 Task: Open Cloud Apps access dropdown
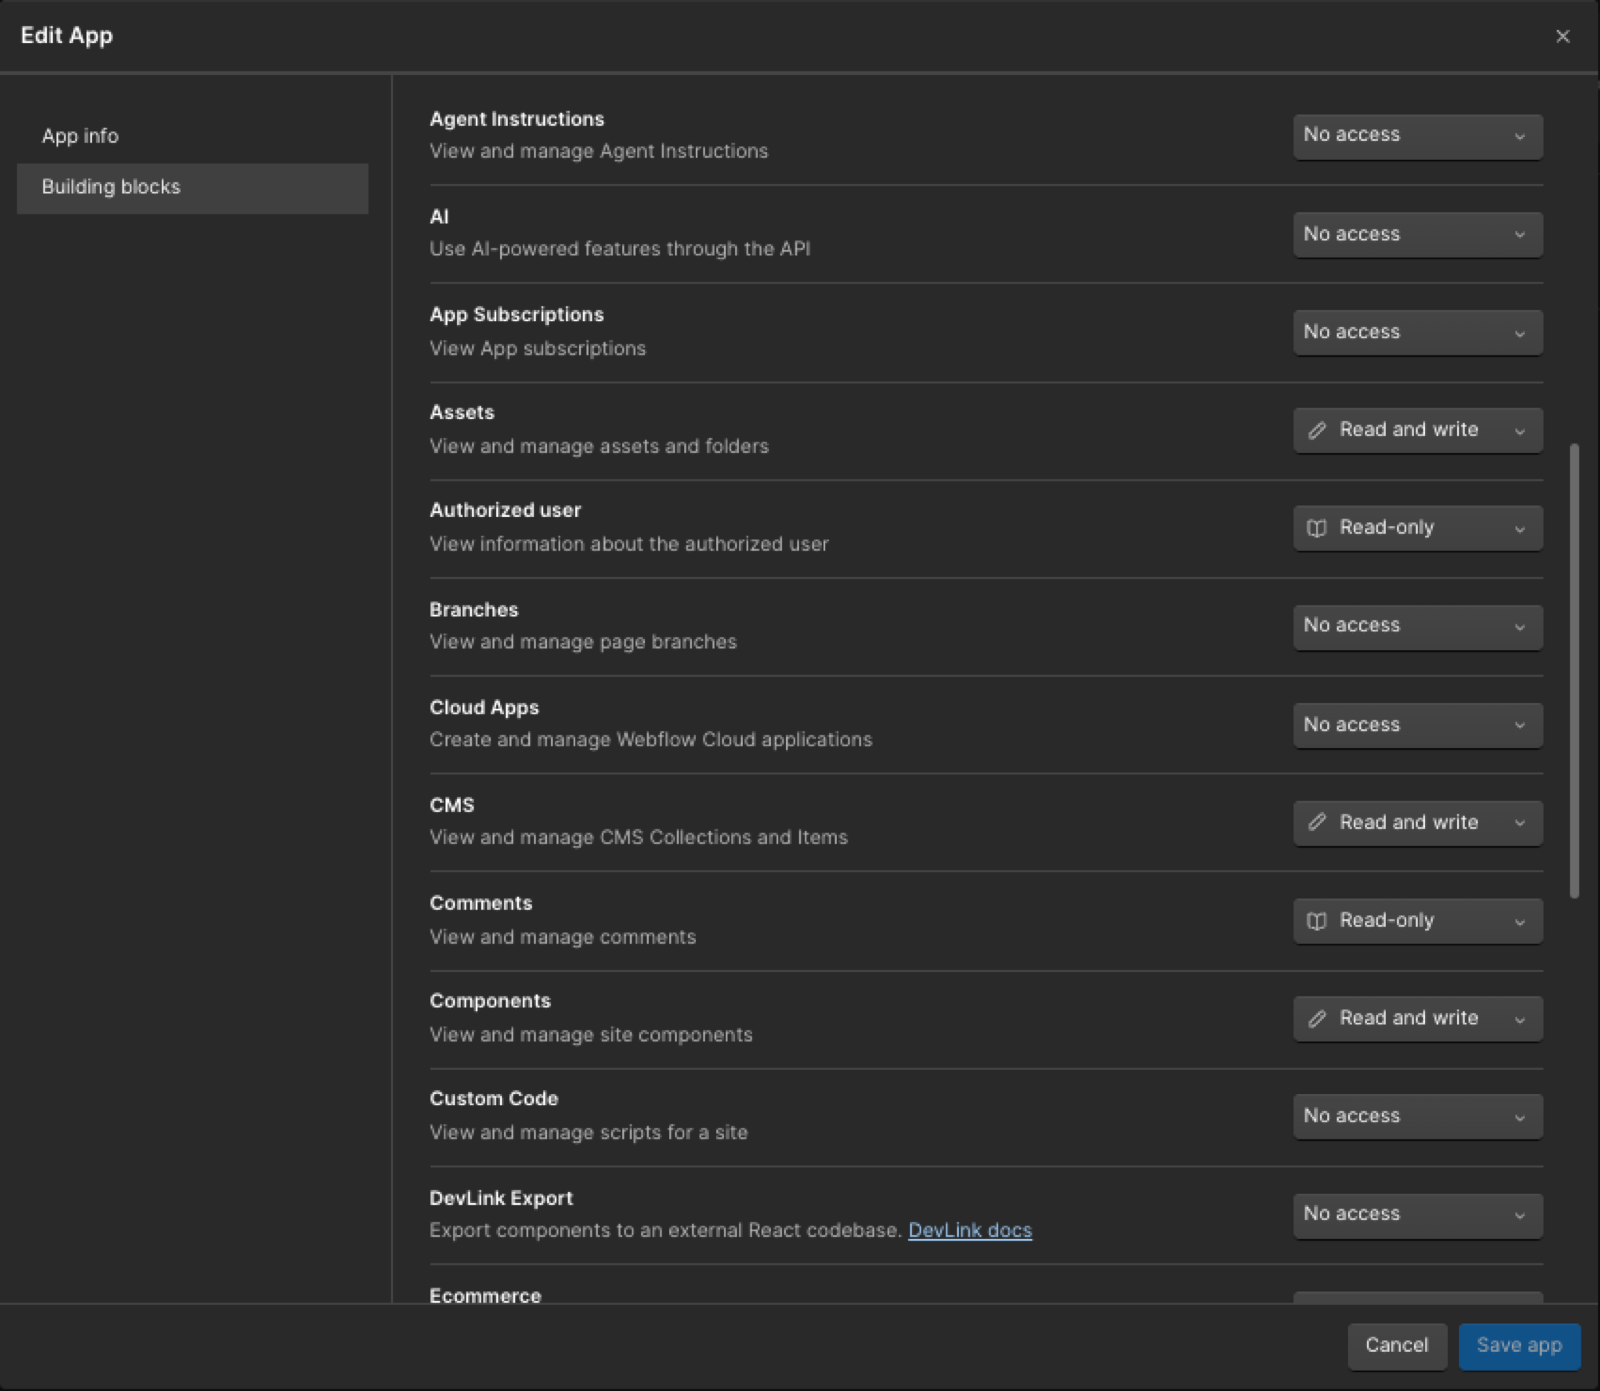pos(1417,724)
